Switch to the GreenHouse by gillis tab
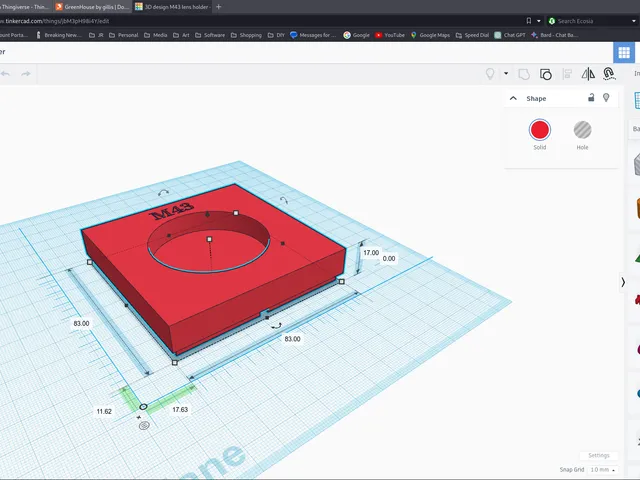The height and width of the screenshot is (480, 640). [x=93, y=7]
